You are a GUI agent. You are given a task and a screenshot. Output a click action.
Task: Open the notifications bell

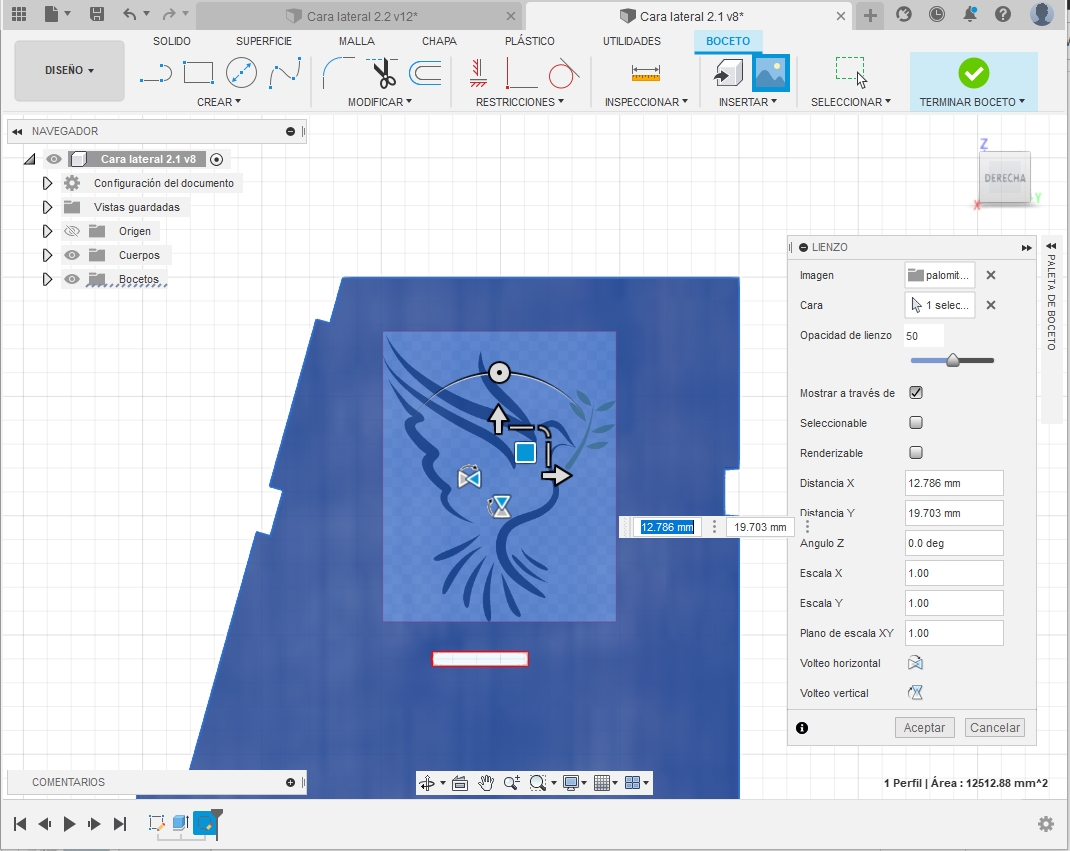pyautogui.click(x=970, y=14)
